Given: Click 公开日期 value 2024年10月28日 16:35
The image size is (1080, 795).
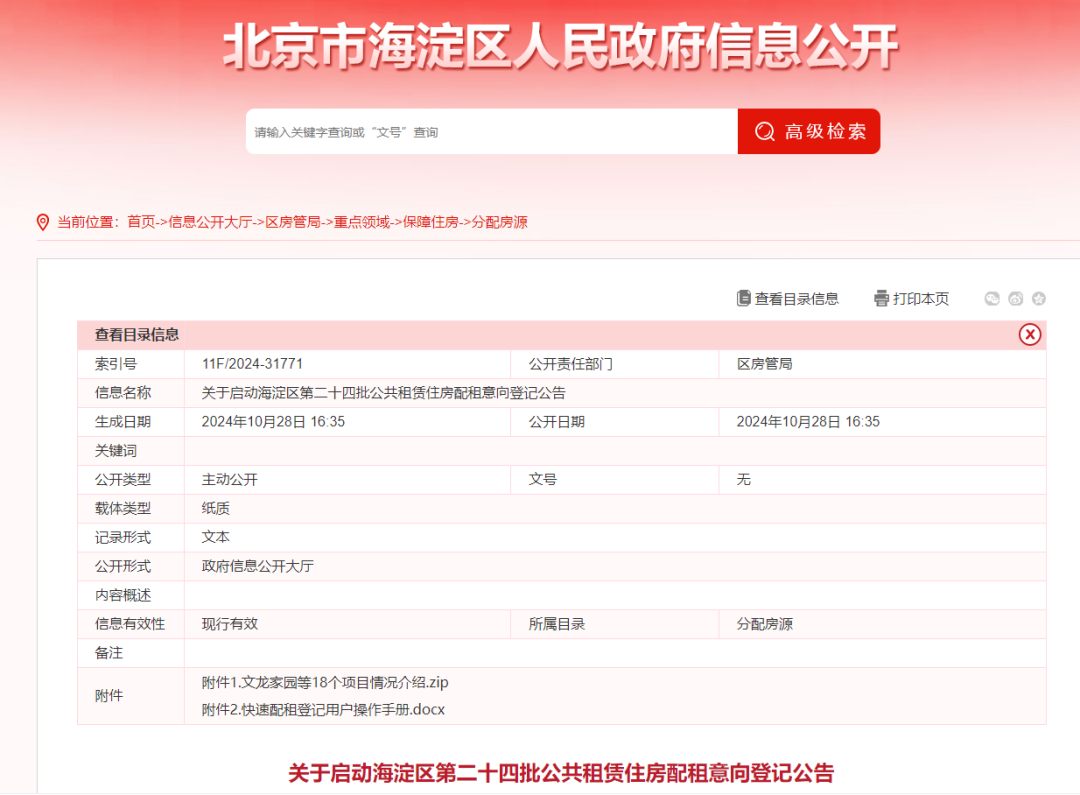Looking at the screenshot, I should pyautogui.click(x=808, y=422).
